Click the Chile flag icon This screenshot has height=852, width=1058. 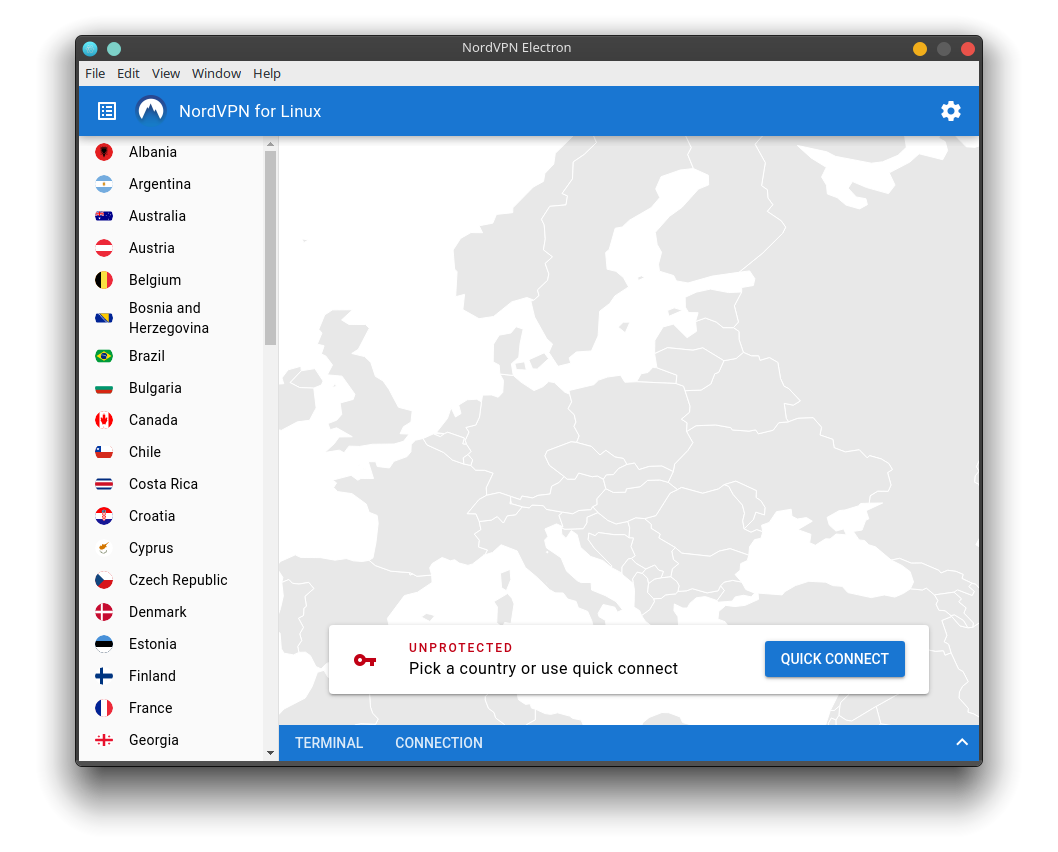tap(104, 452)
